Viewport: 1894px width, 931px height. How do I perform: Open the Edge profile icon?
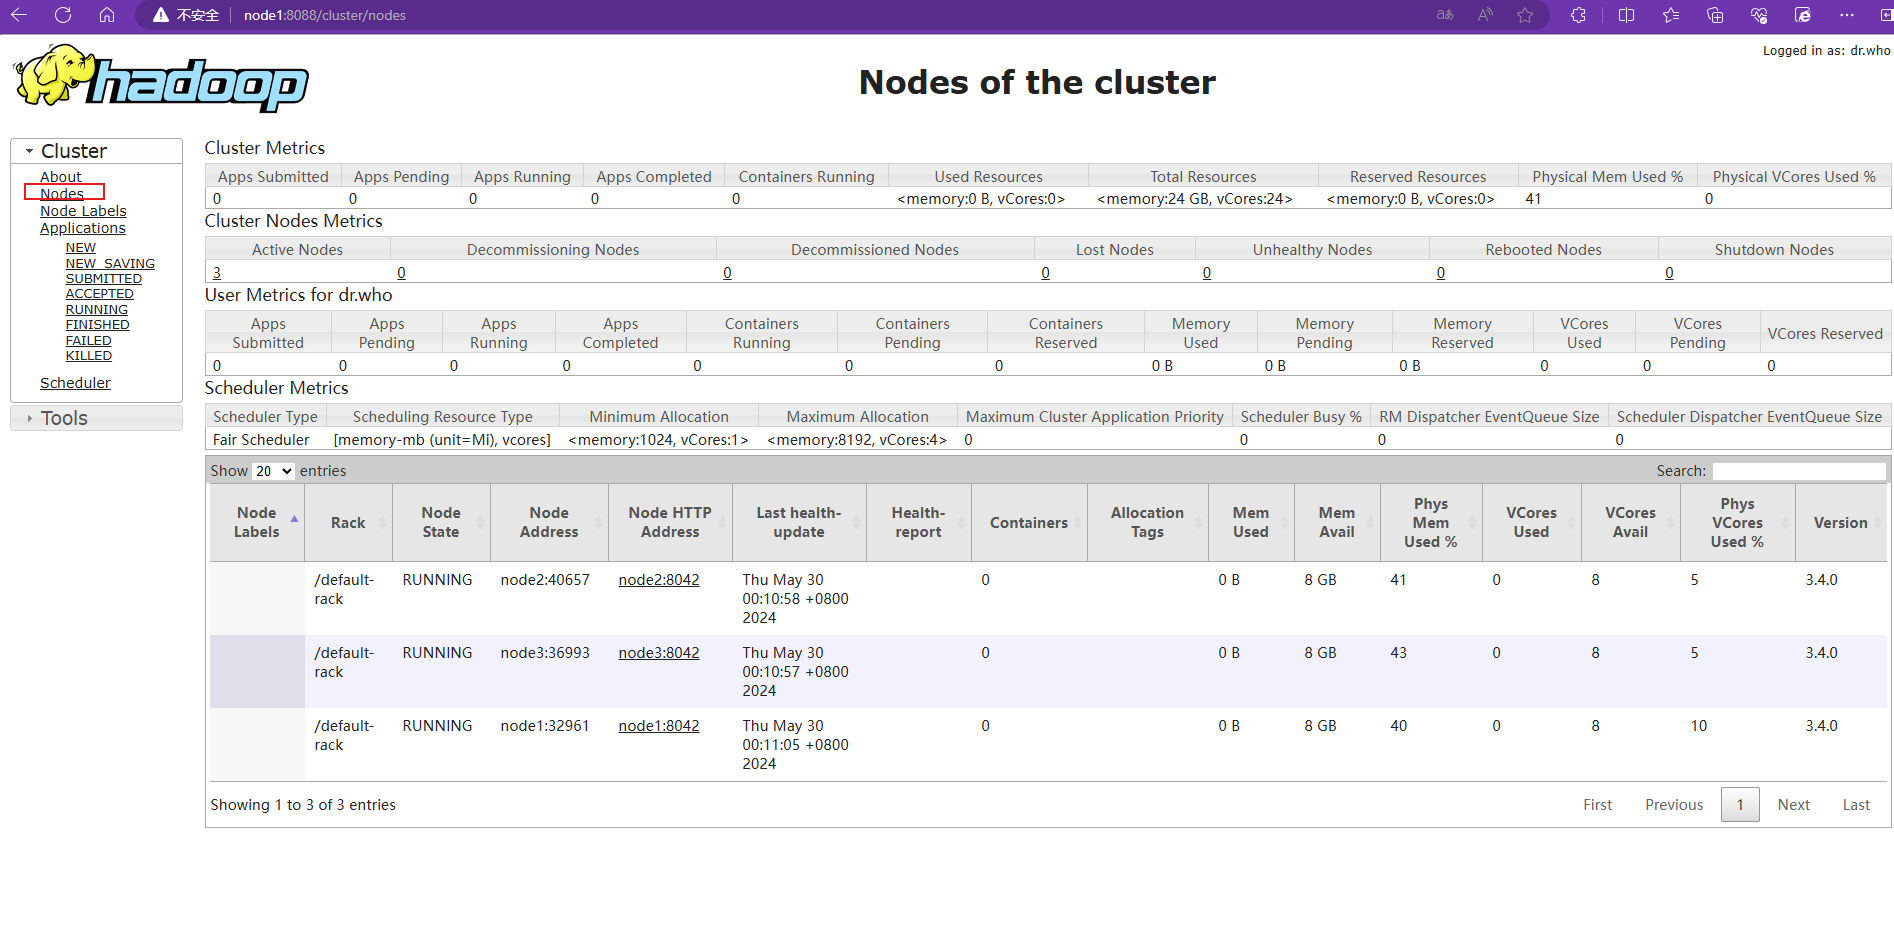(x=1803, y=15)
